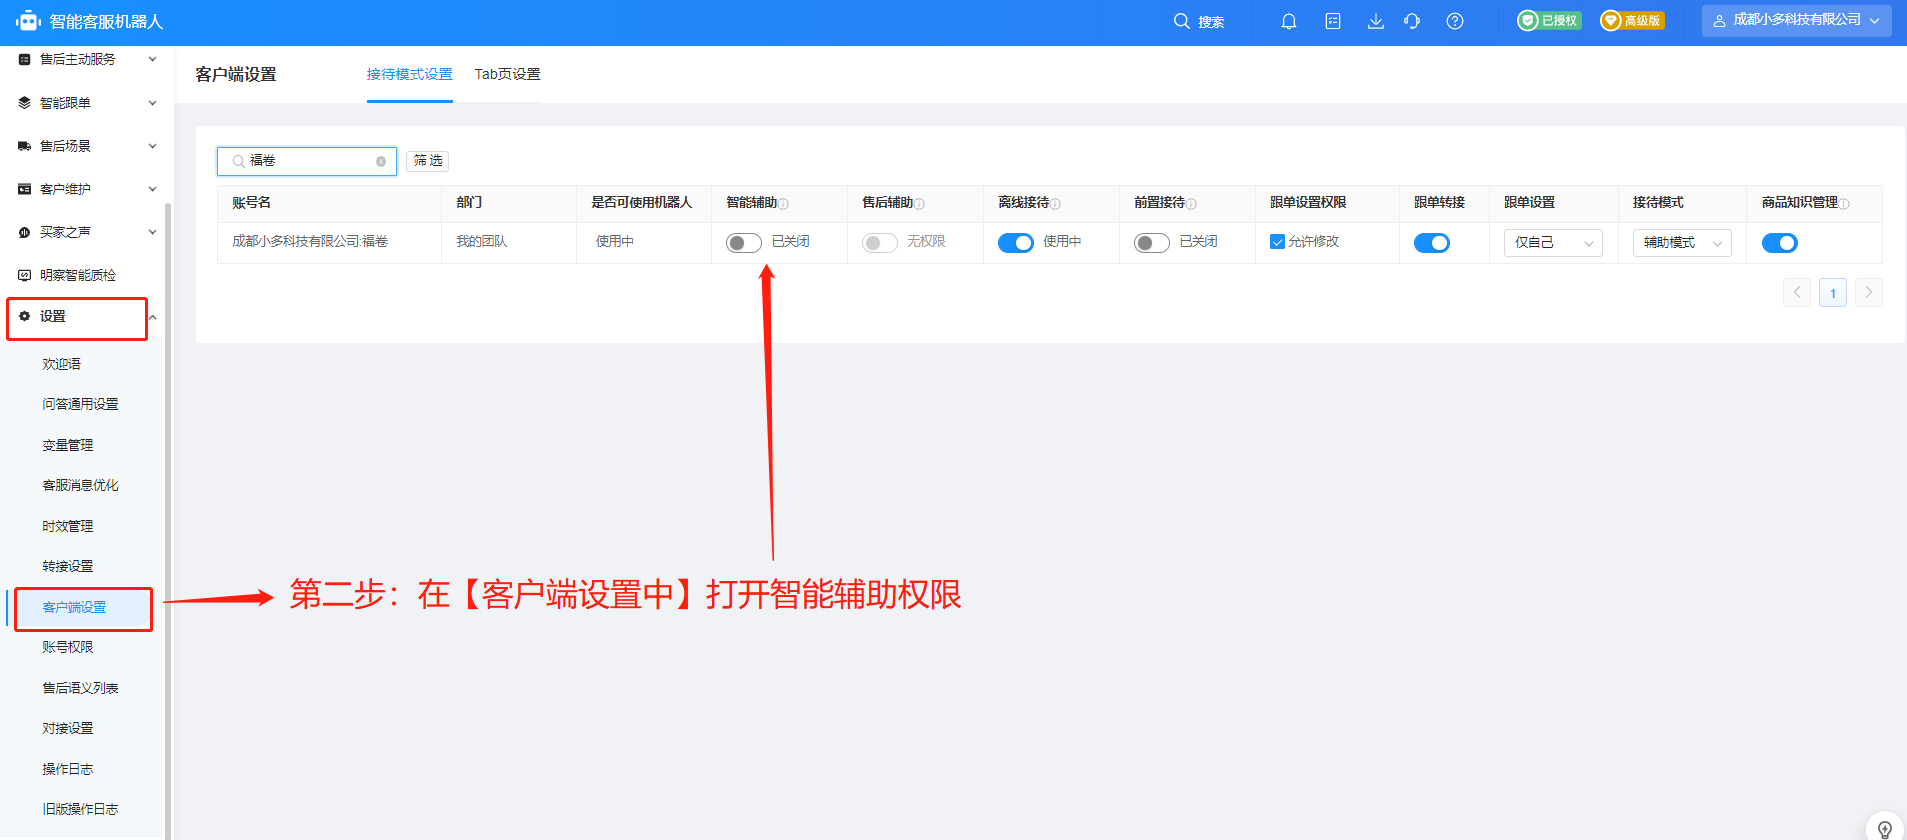Click the 明察智能质检 sidebar icon

(25, 275)
